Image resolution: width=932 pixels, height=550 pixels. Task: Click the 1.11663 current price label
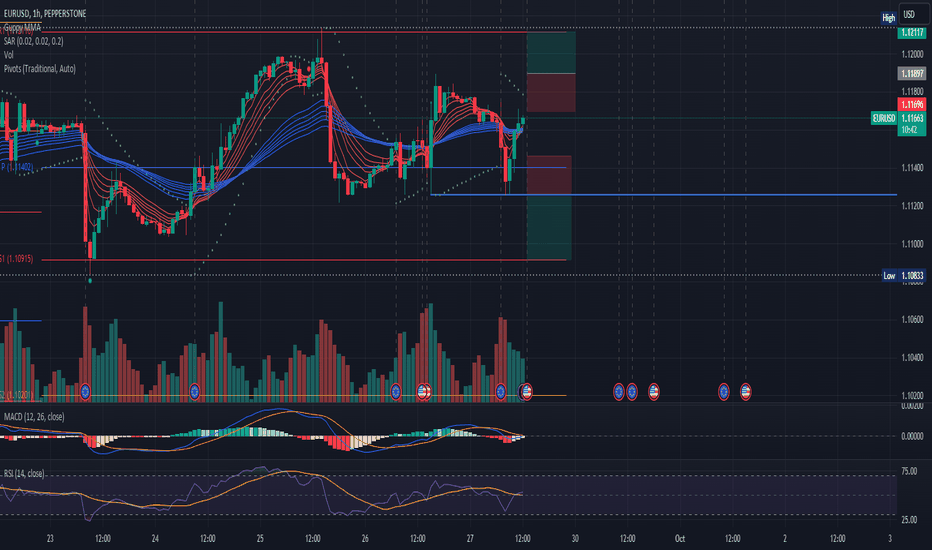(912, 118)
